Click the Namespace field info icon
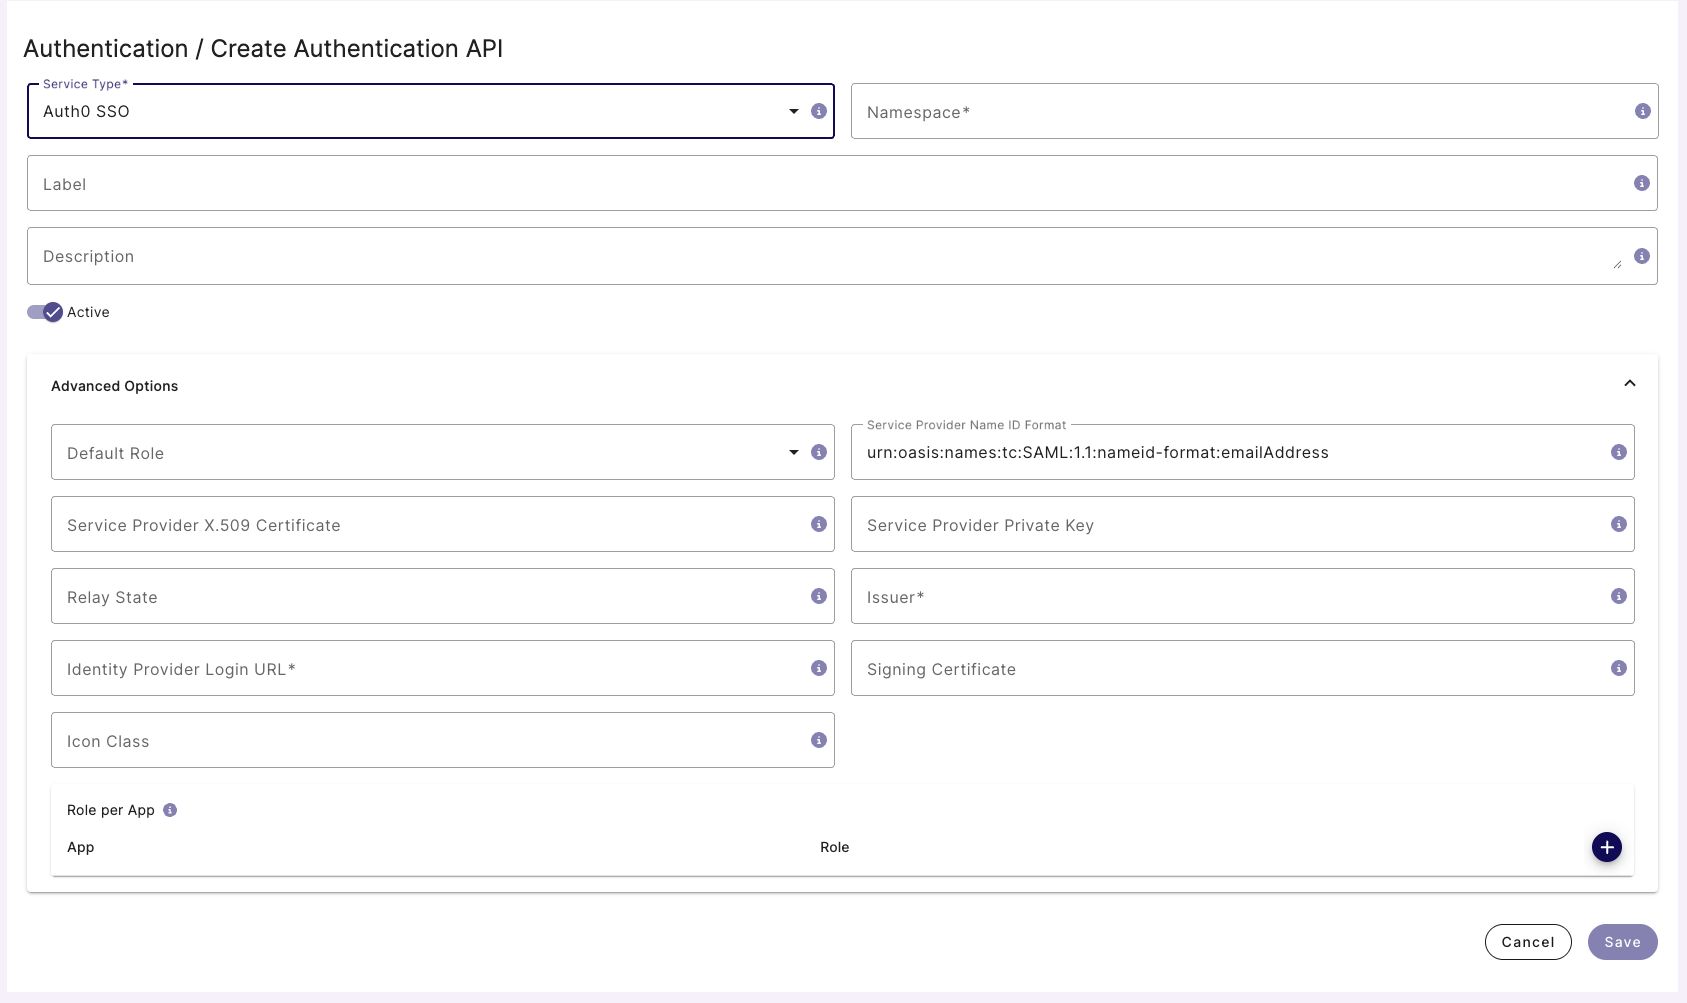The width and height of the screenshot is (1687, 1003). click(x=1641, y=111)
